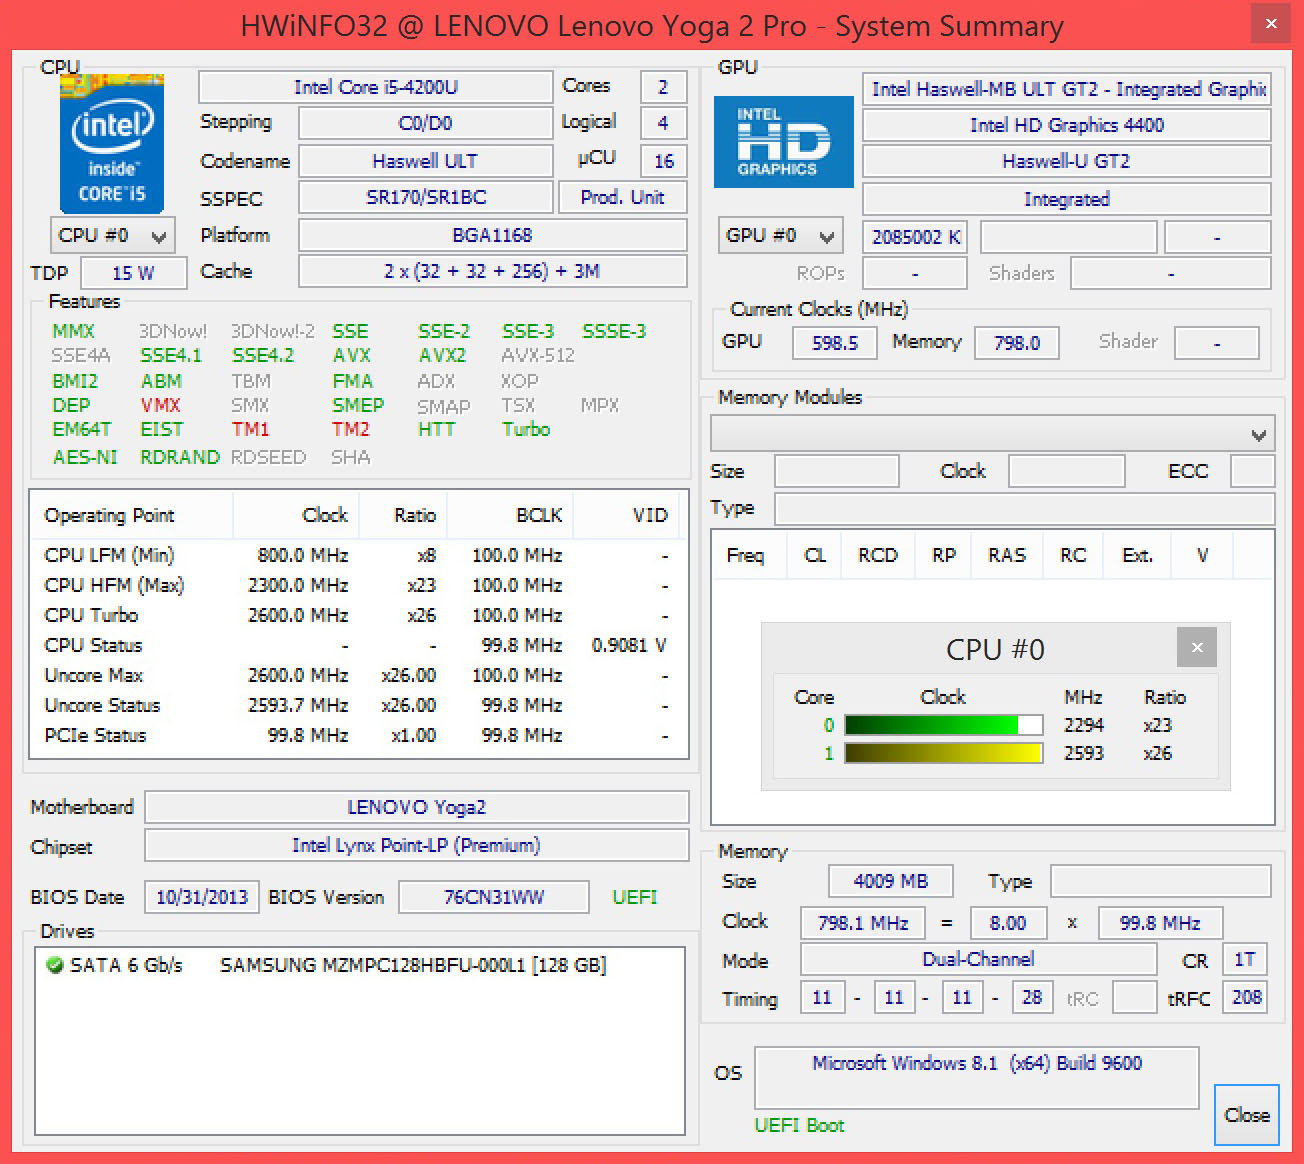
Task: Click the SSPEC field SR170/SR1BC
Action: click(x=426, y=197)
